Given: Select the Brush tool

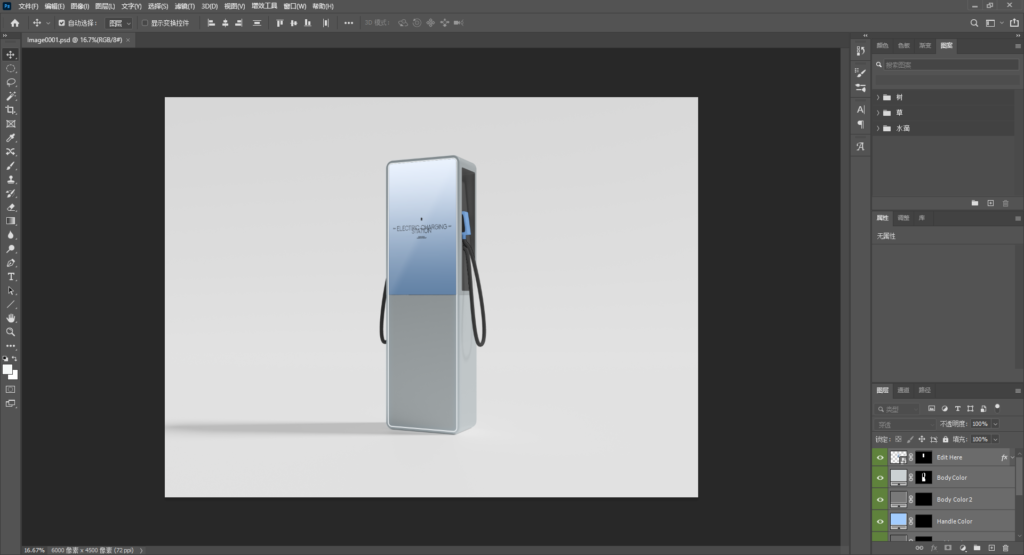Looking at the screenshot, I should [x=10, y=166].
